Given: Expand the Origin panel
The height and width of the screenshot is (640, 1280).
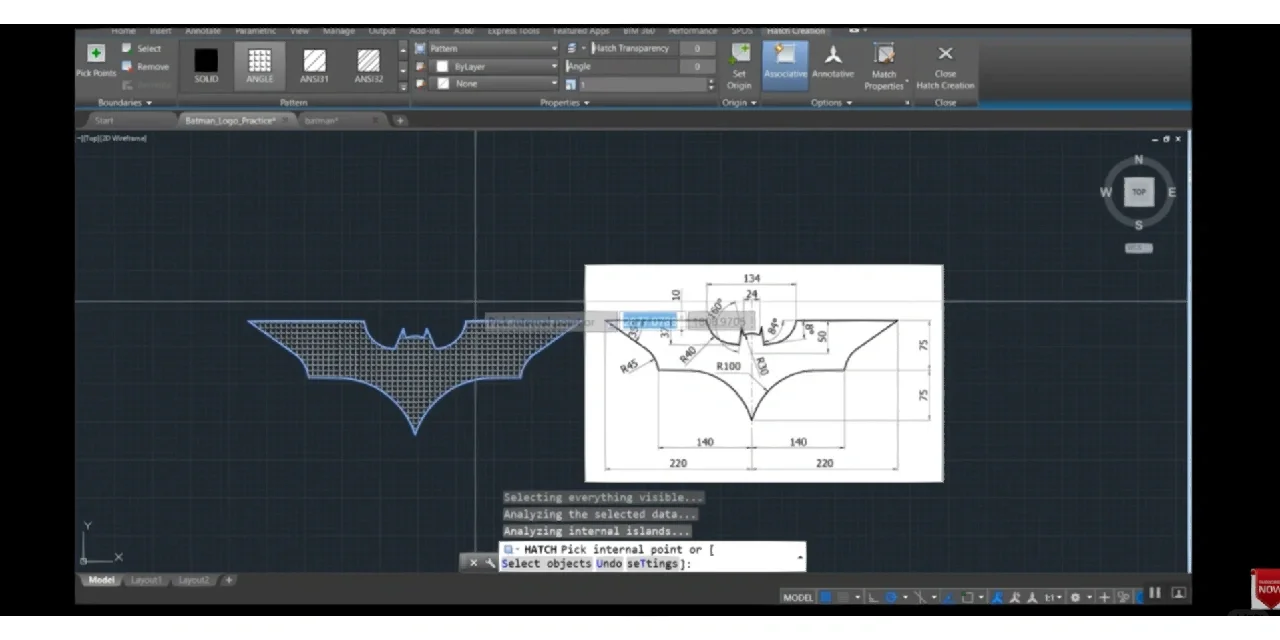Looking at the screenshot, I should (x=739, y=102).
